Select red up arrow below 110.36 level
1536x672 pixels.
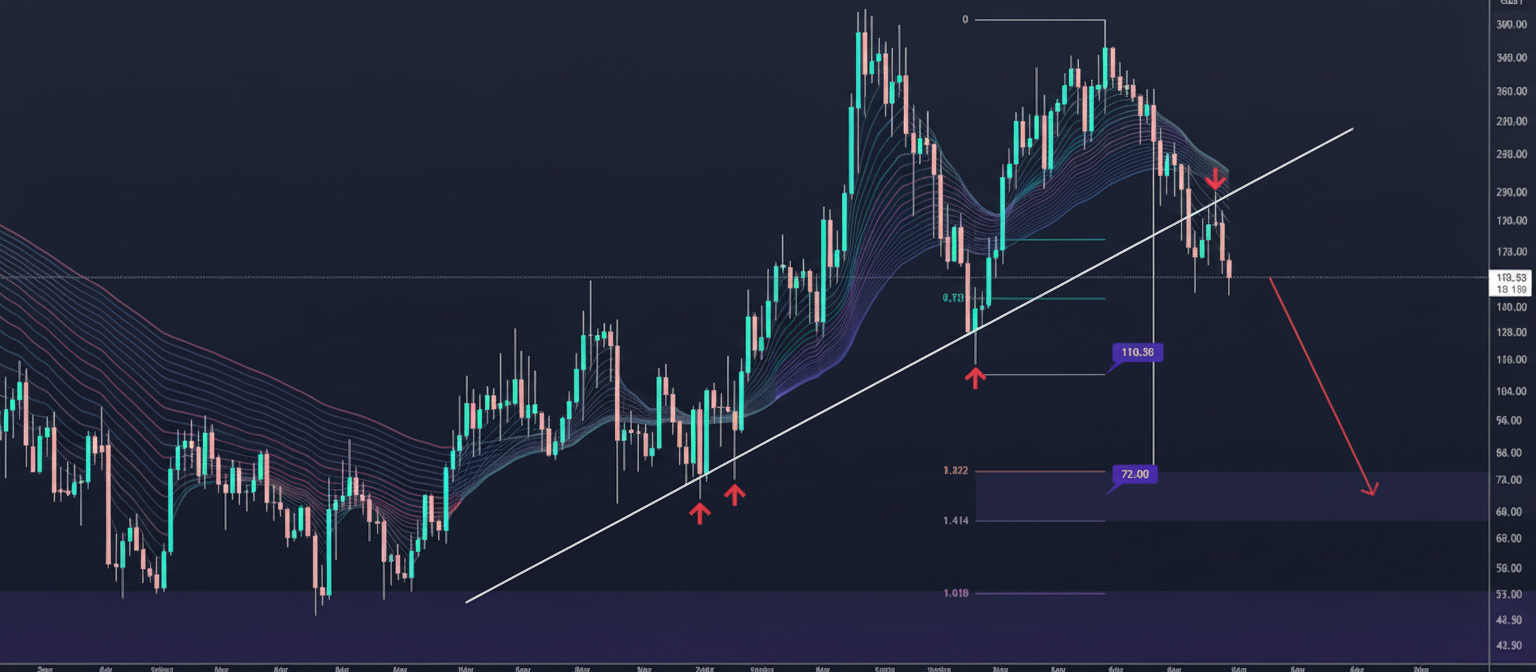tap(975, 377)
